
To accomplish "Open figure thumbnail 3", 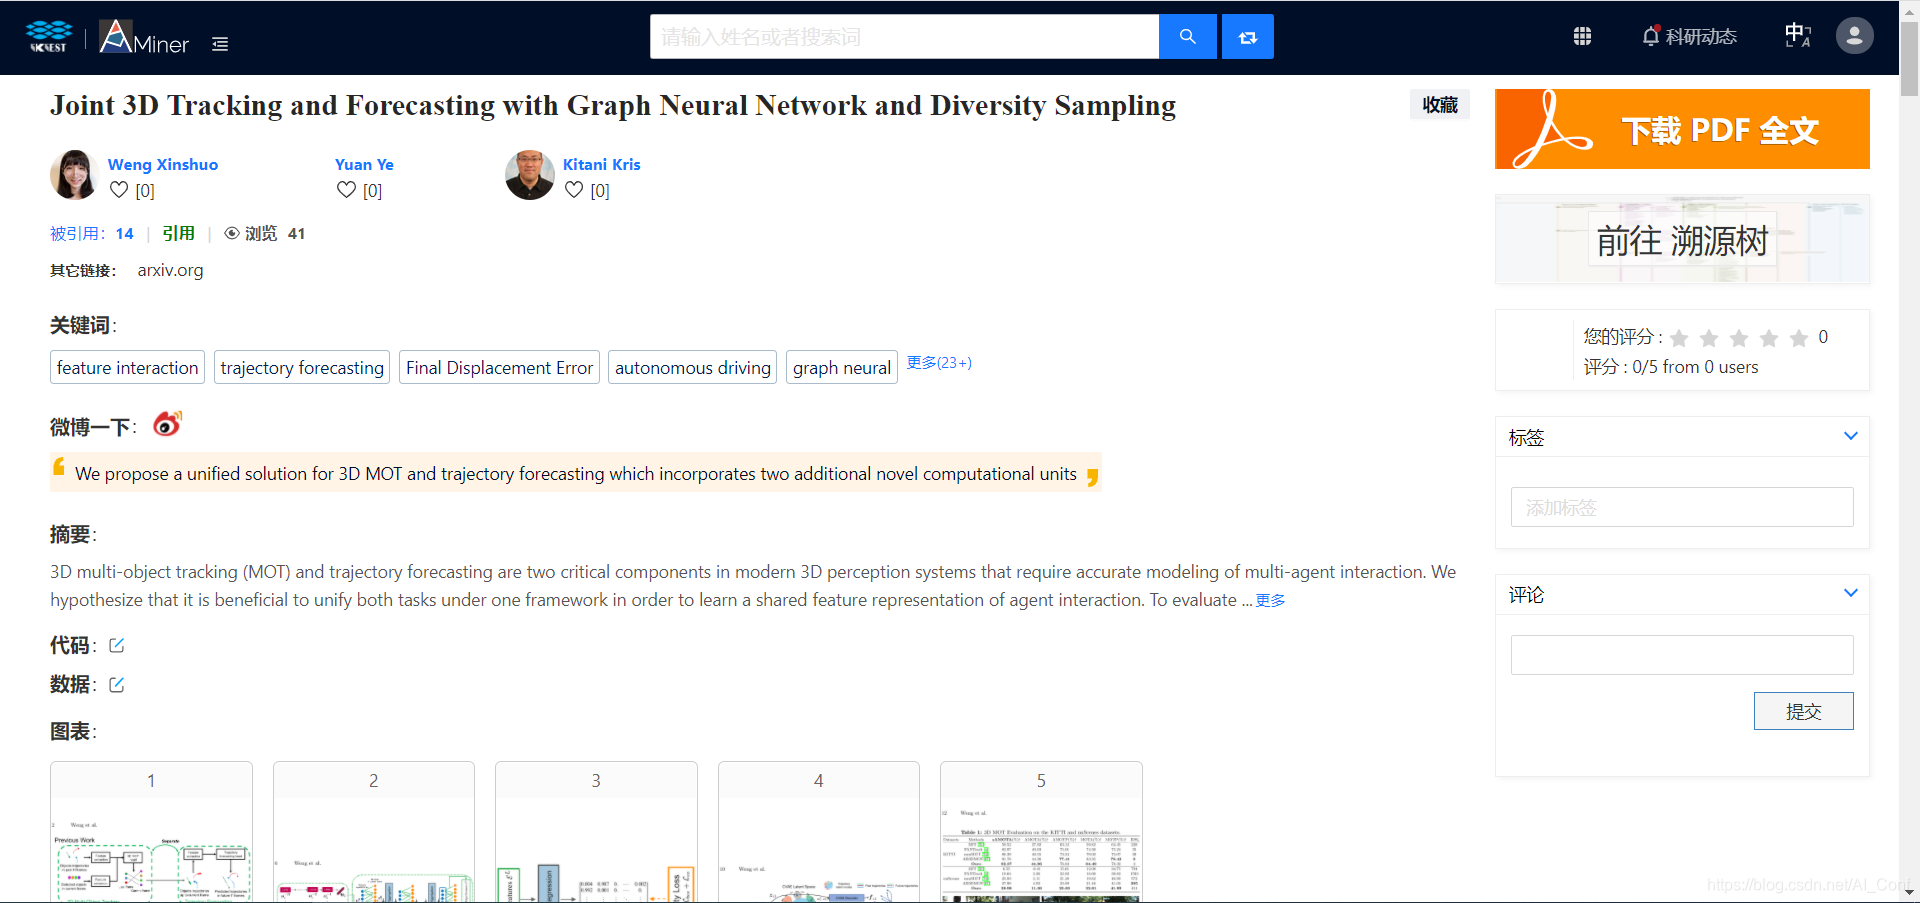I will point(596,832).
